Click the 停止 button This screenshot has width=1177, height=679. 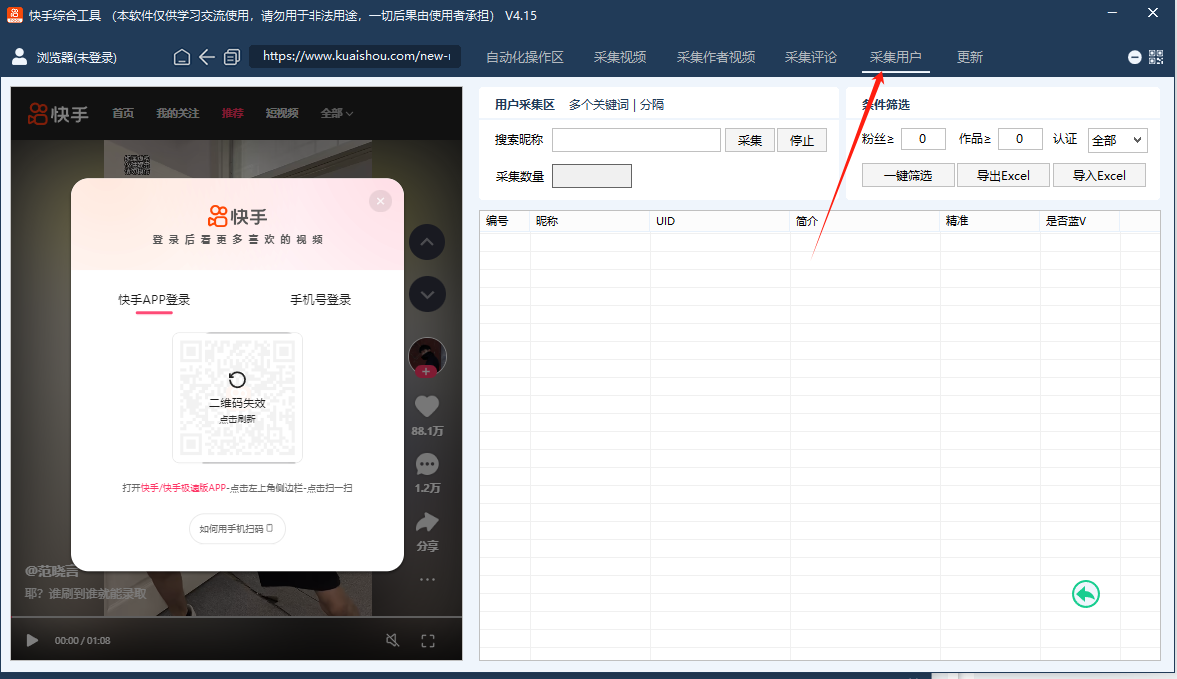802,140
